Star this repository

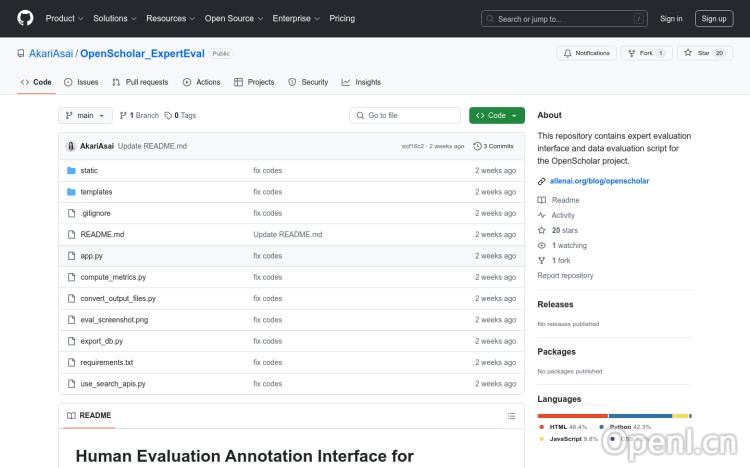(x=705, y=53)
